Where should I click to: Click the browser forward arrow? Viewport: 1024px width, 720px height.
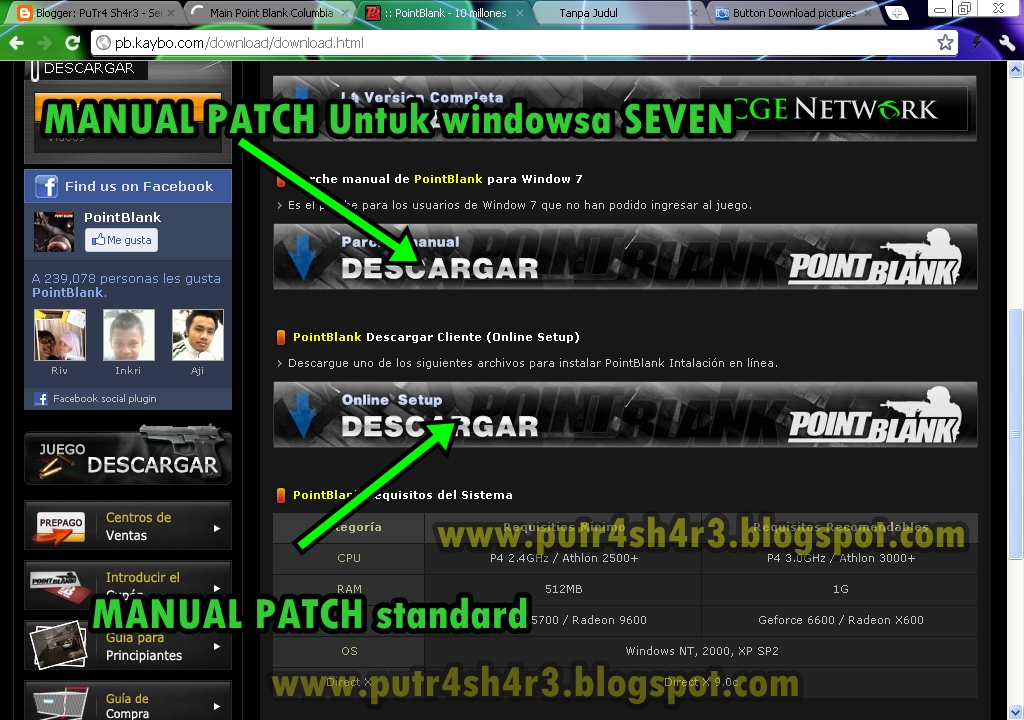(x=44, y=43)
